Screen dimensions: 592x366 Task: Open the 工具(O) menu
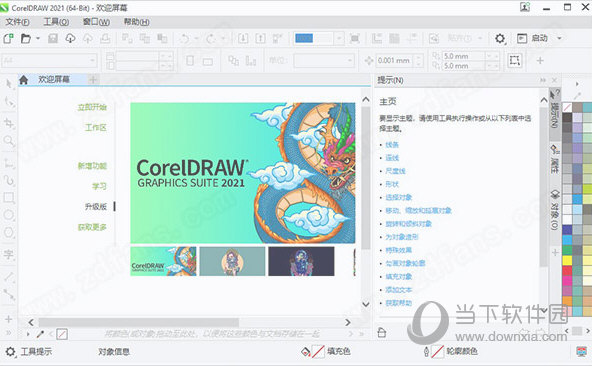click(x=56, y=22)
